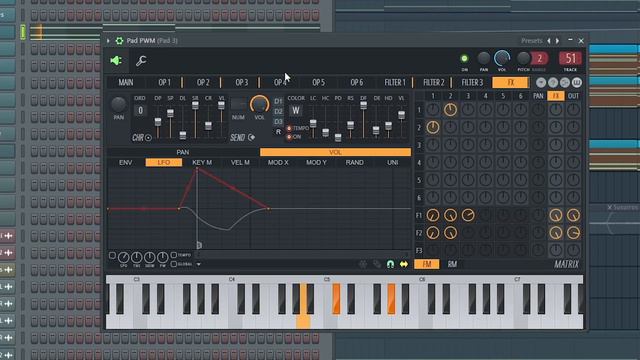Select the ENV envelope tab
The height and width of the screenshot is (360, 640).
125,162
